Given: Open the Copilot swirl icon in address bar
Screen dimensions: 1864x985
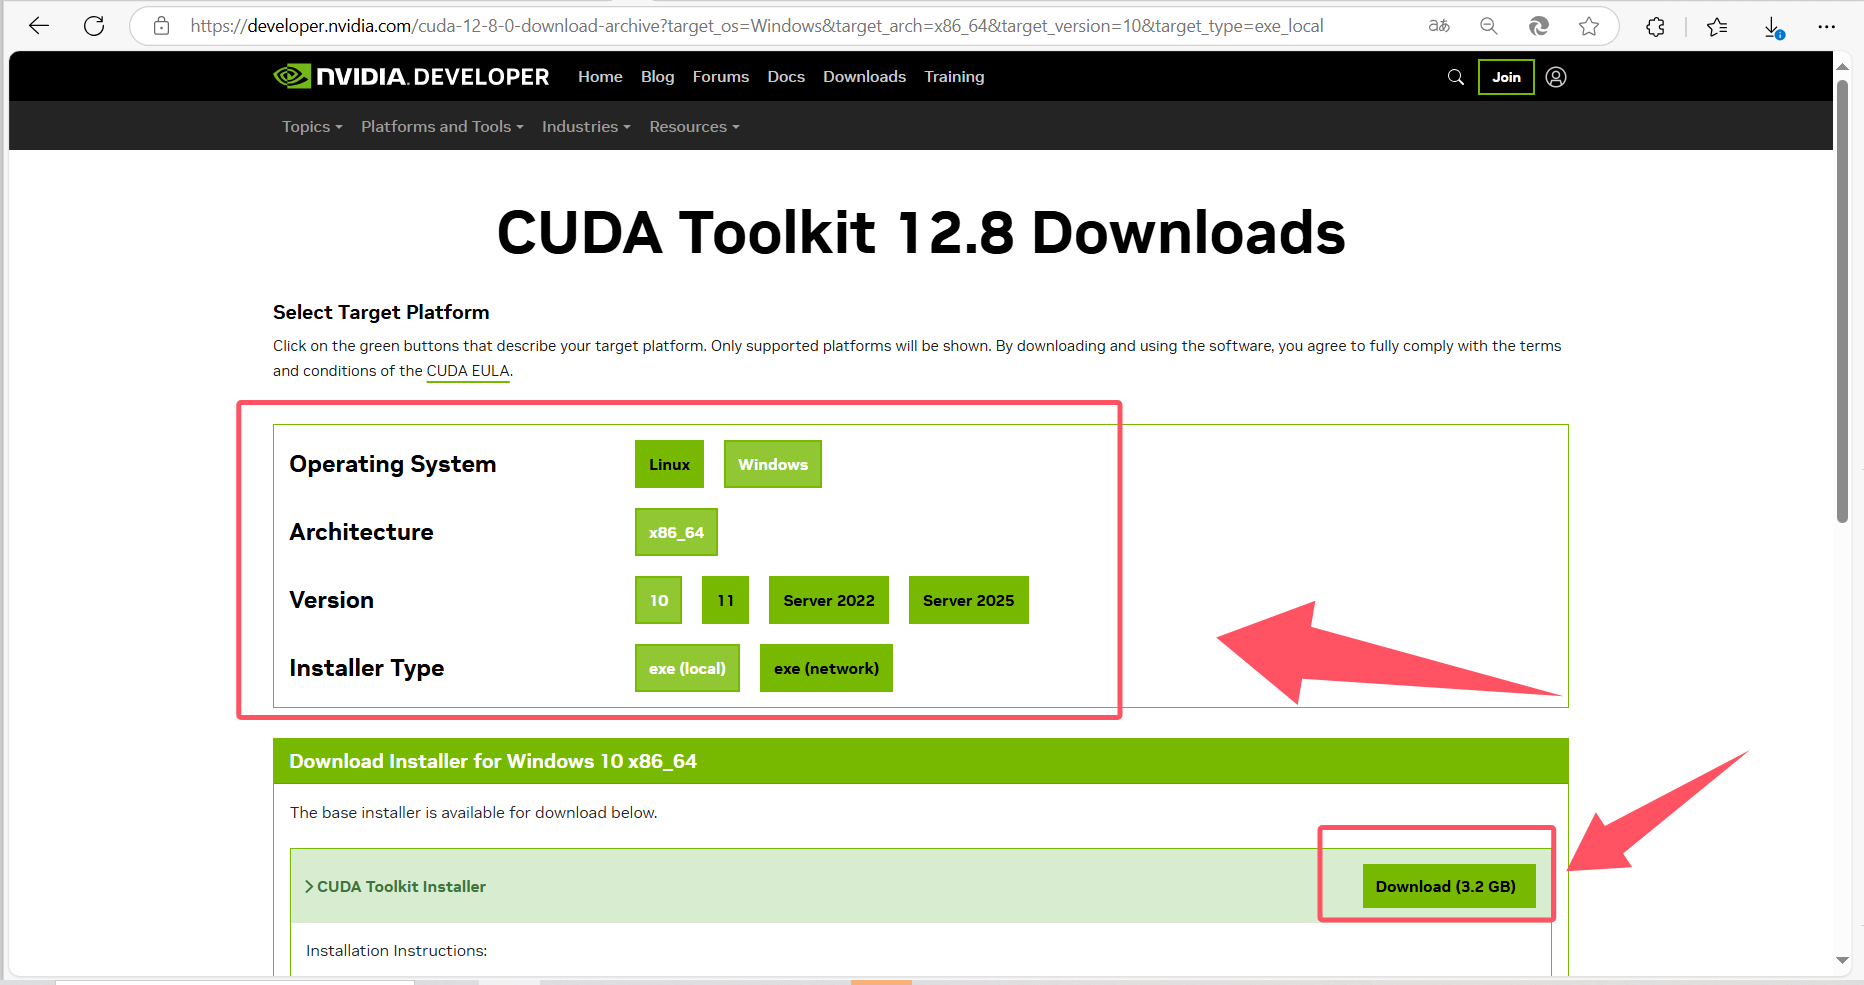Looking at the screenshot, I should pyautogui.click(x=1539, y=26).
